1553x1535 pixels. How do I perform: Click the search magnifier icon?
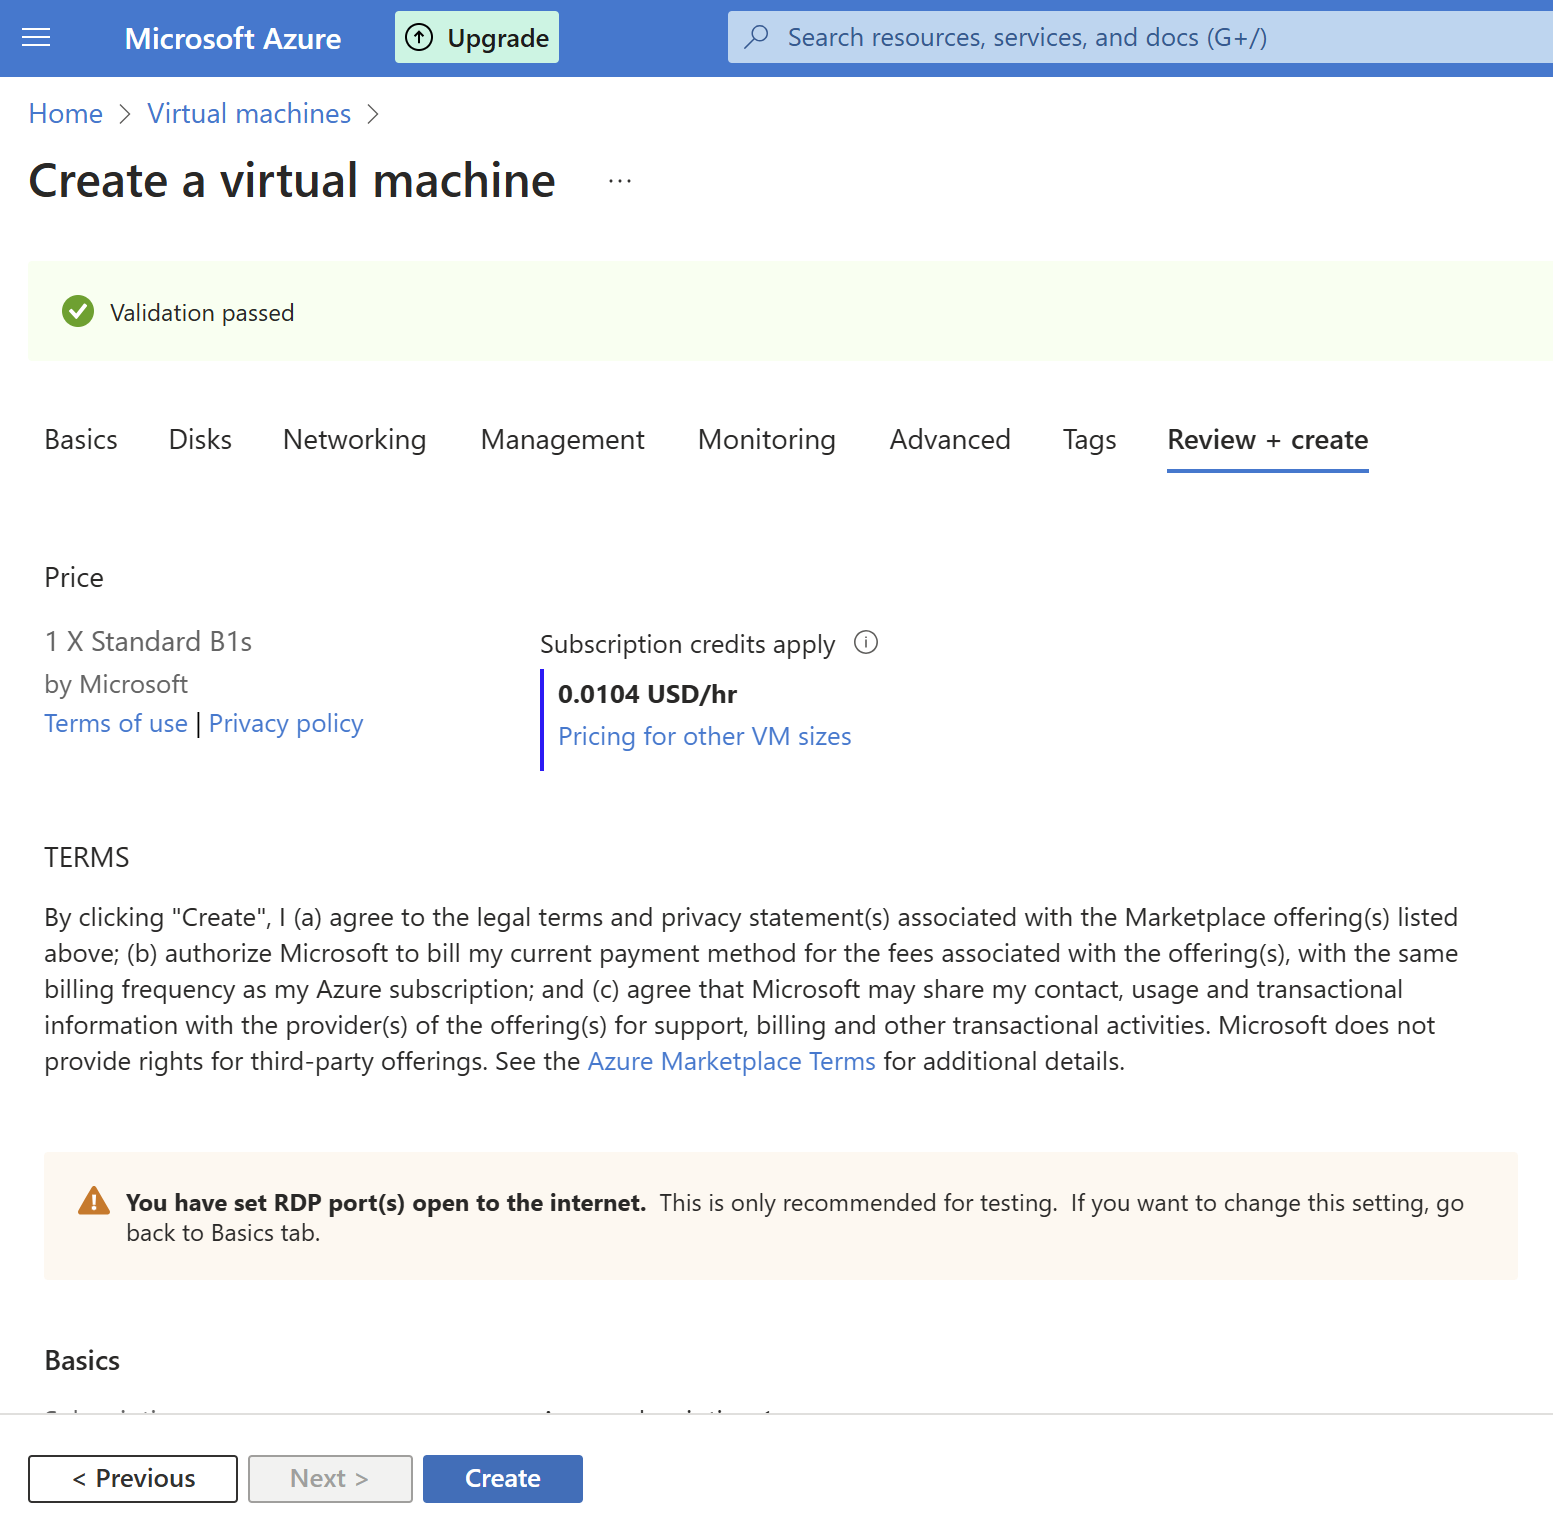(x=757, y=37)
